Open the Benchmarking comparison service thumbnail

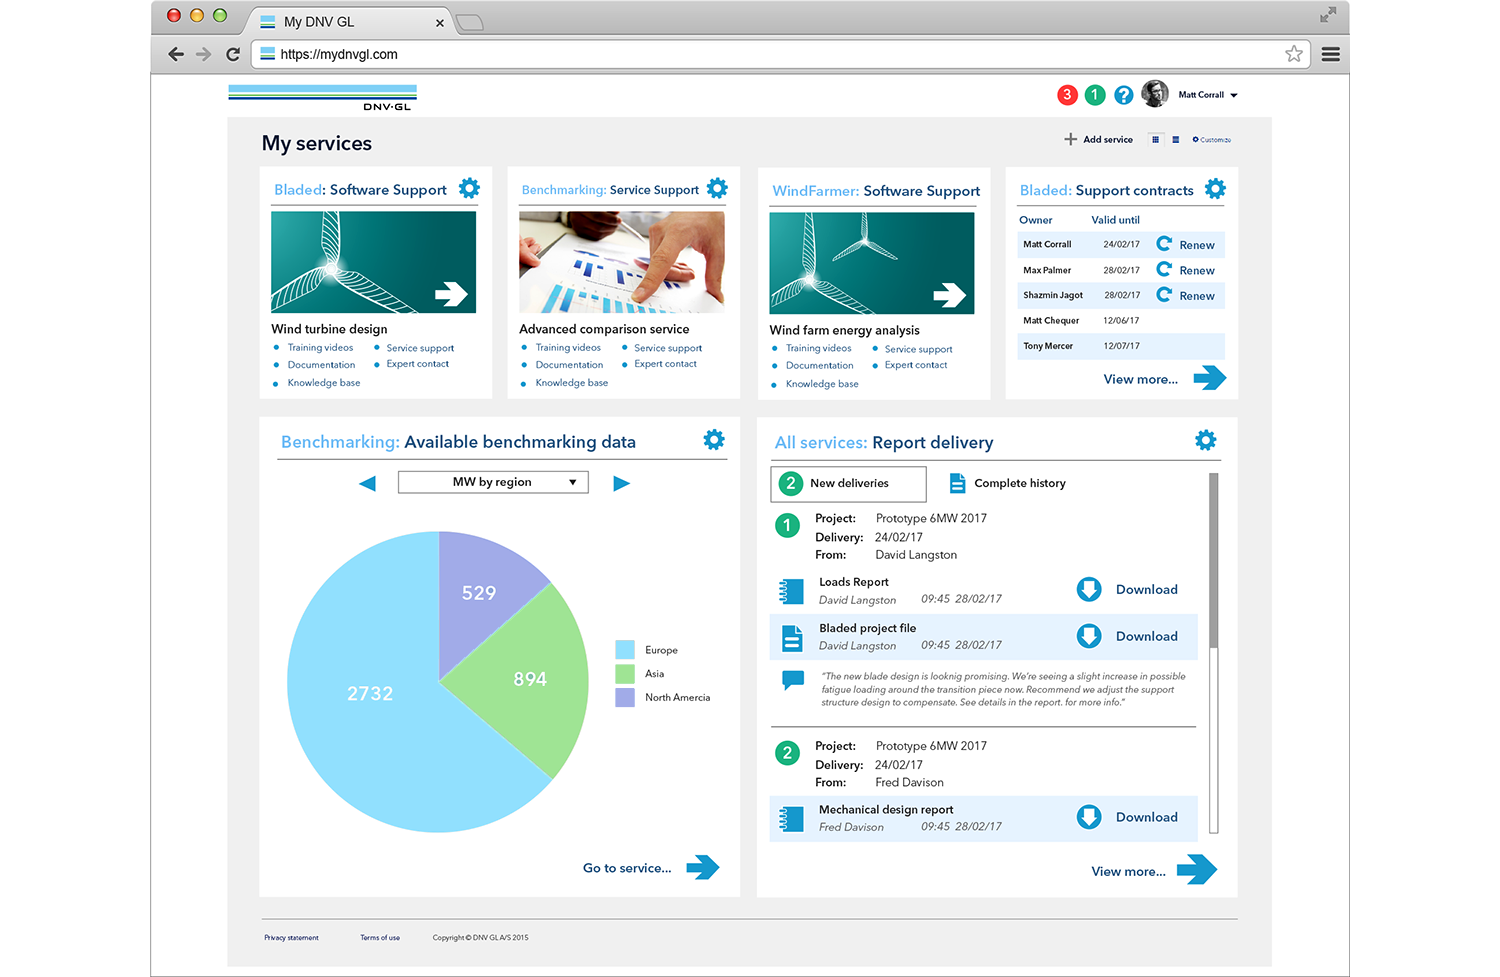click(621, 262)
